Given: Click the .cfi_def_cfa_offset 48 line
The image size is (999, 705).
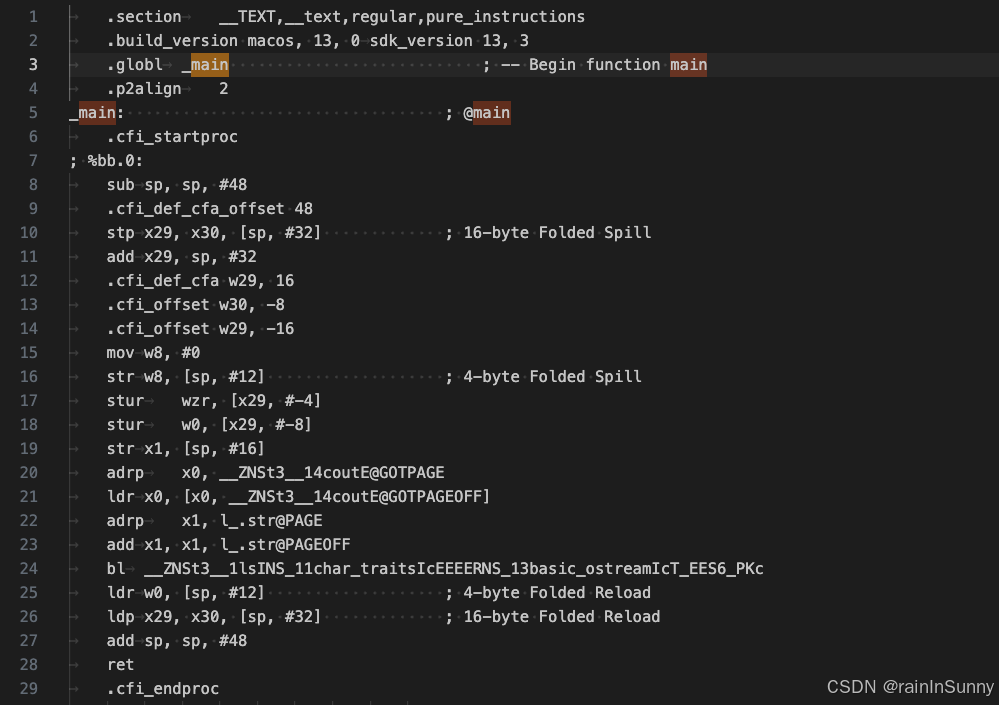Looking at the screenshot, I should pos(210,209).
